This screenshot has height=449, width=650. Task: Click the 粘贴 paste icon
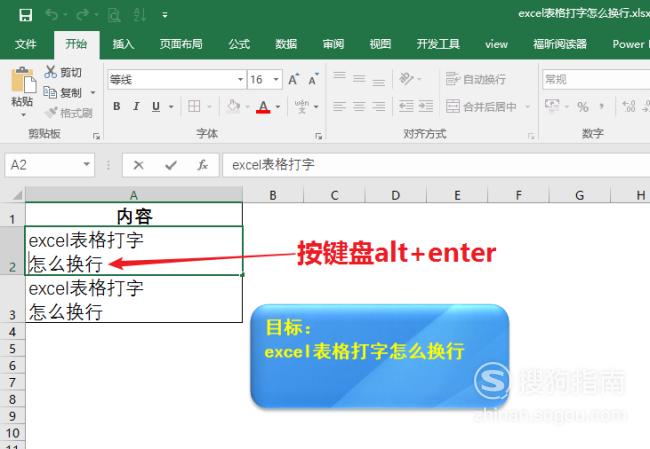tap(23, 79)
